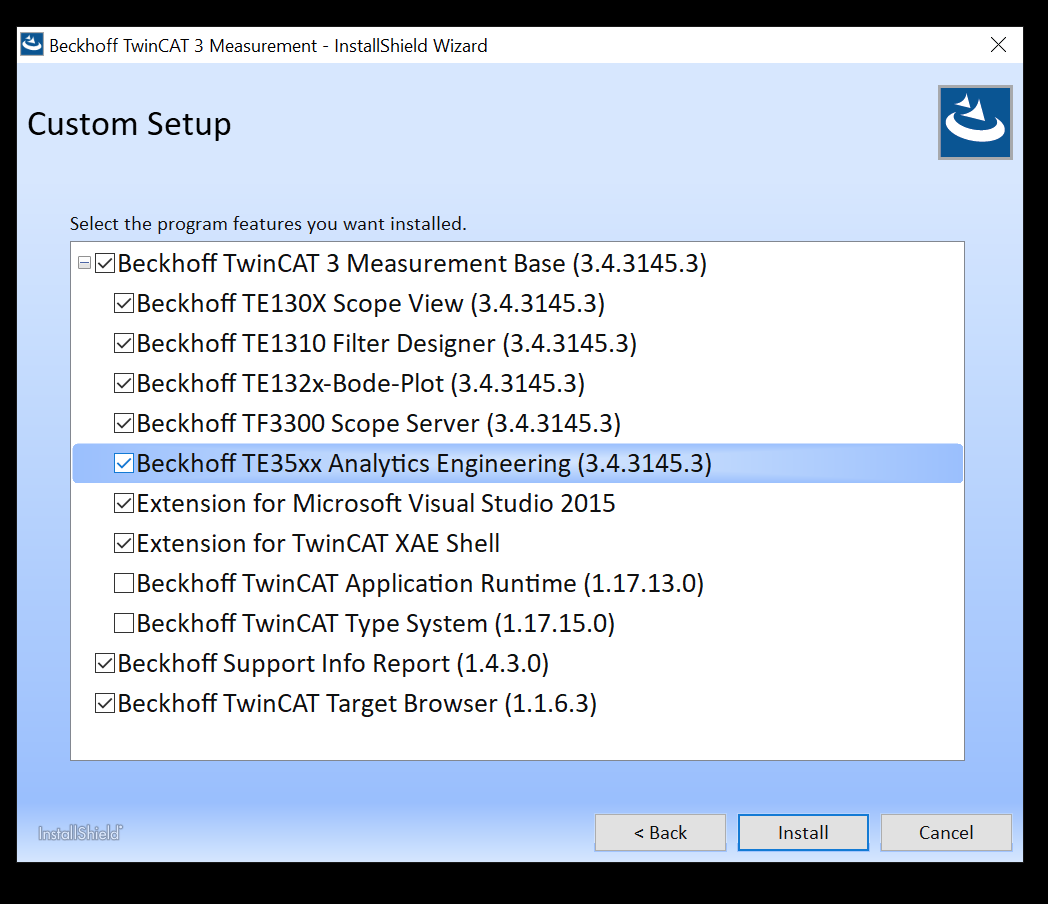Select 'Beckhoff TwinCAT Type System (1.17.15.0)' text
1048x904 pixels.
click(x=375, y=623)
